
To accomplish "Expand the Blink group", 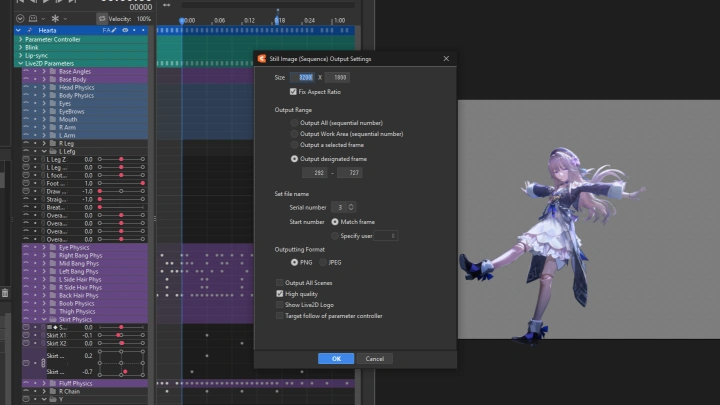I will (20, 47).
